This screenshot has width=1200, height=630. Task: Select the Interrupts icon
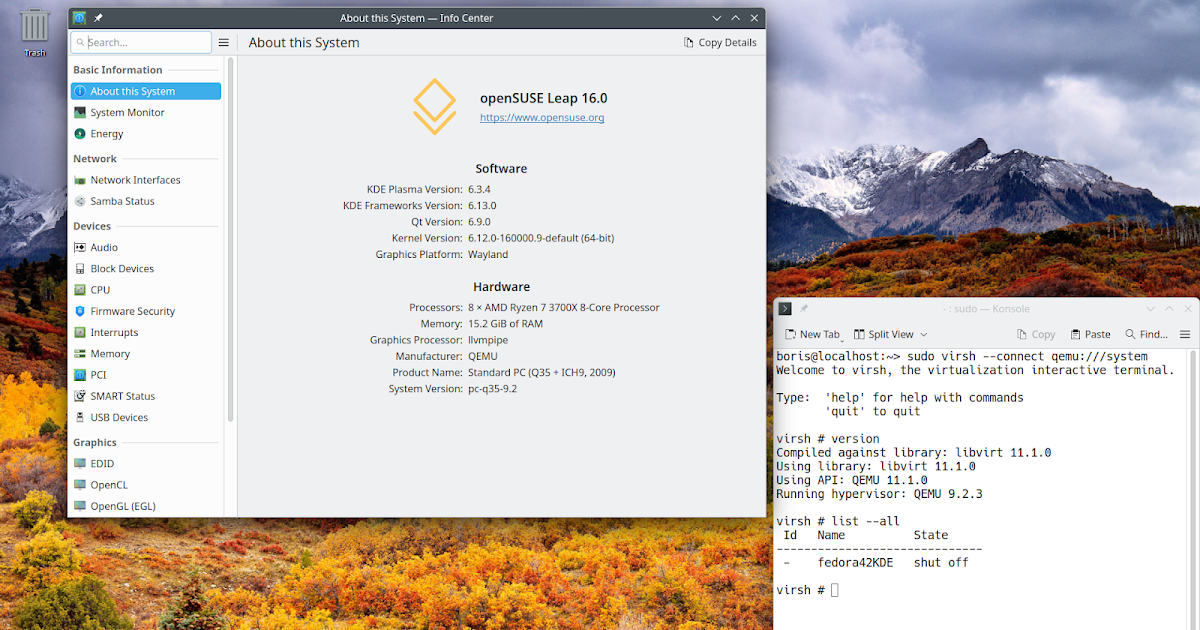81,332
